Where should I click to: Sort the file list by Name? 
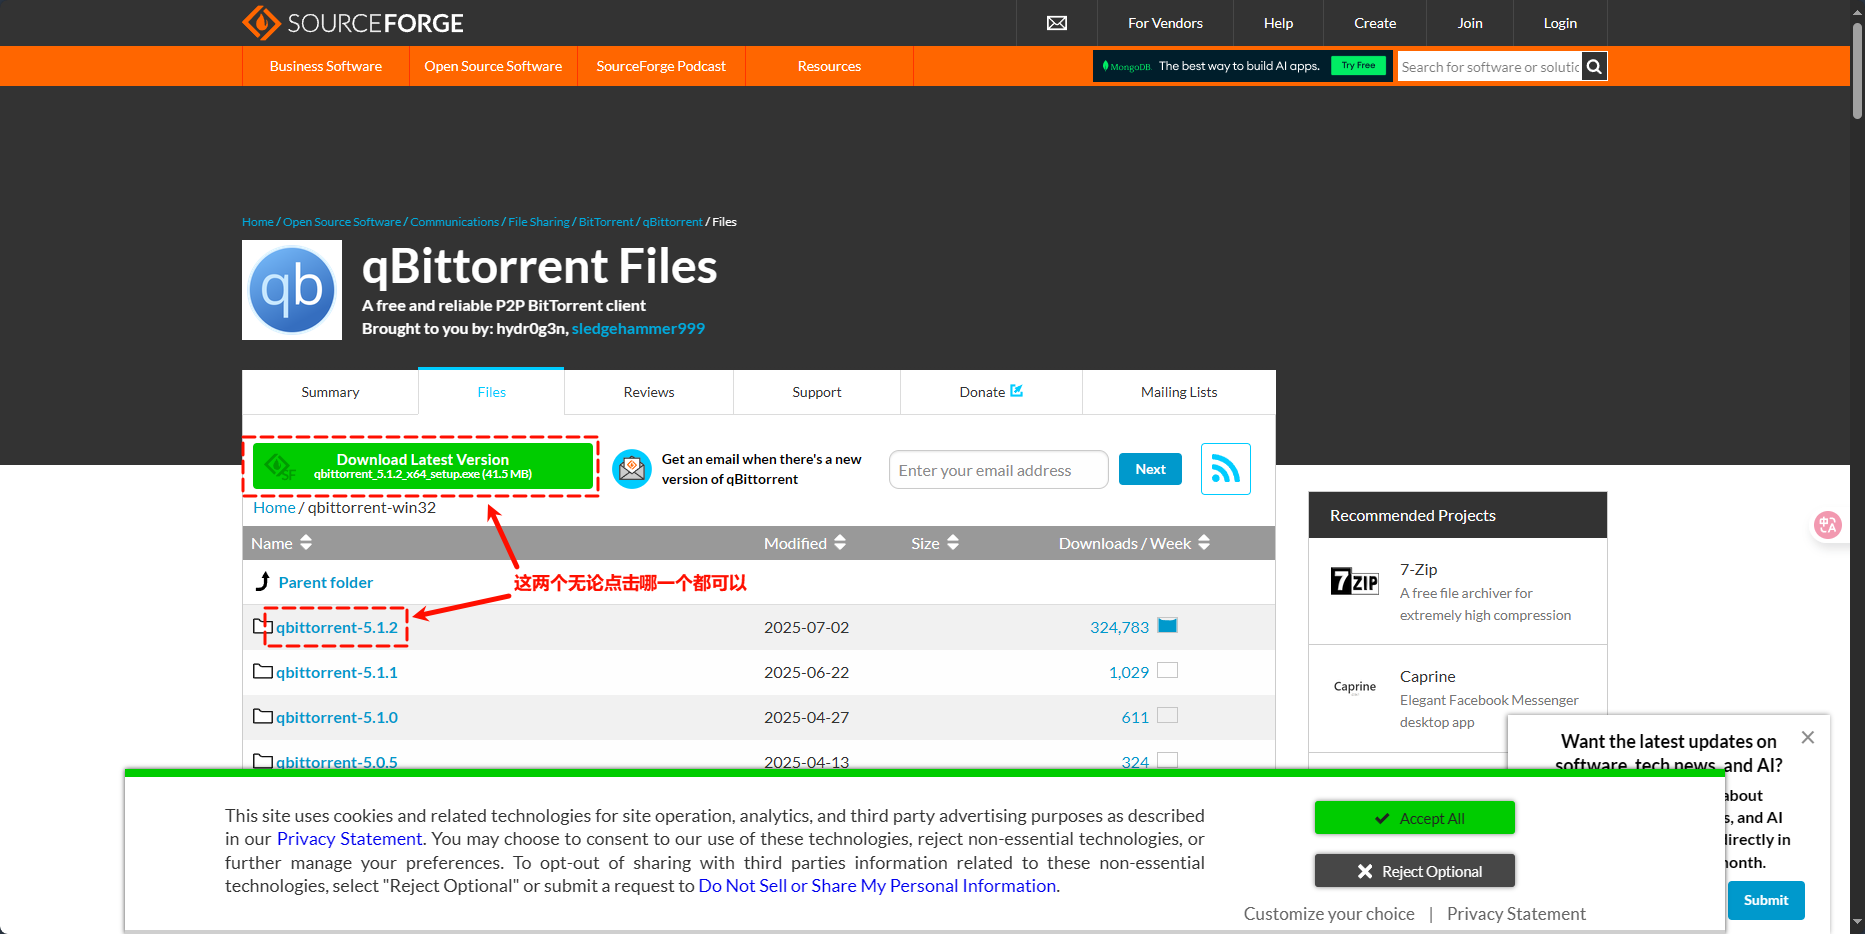(x=282, y=543)
